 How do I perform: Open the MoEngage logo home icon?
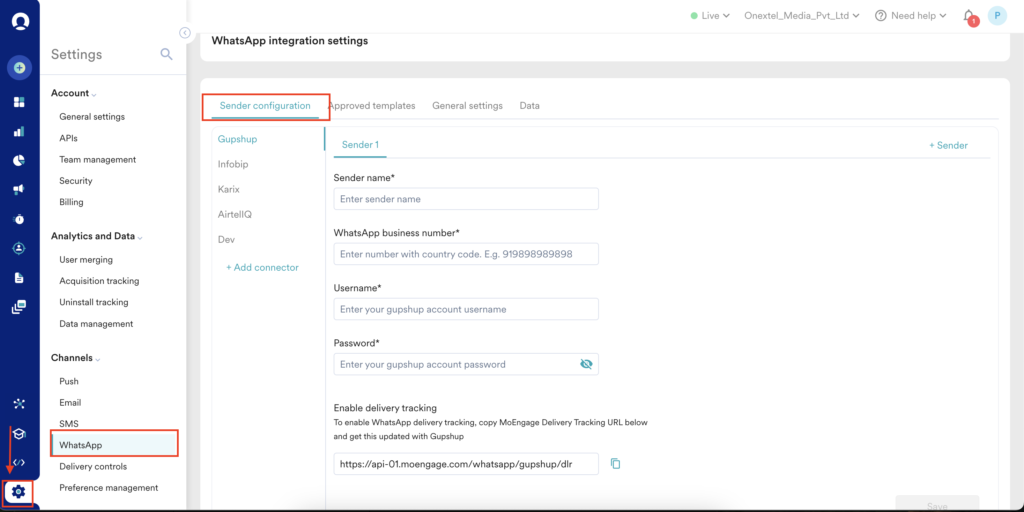pyautogui.click(x=20, y=22)
